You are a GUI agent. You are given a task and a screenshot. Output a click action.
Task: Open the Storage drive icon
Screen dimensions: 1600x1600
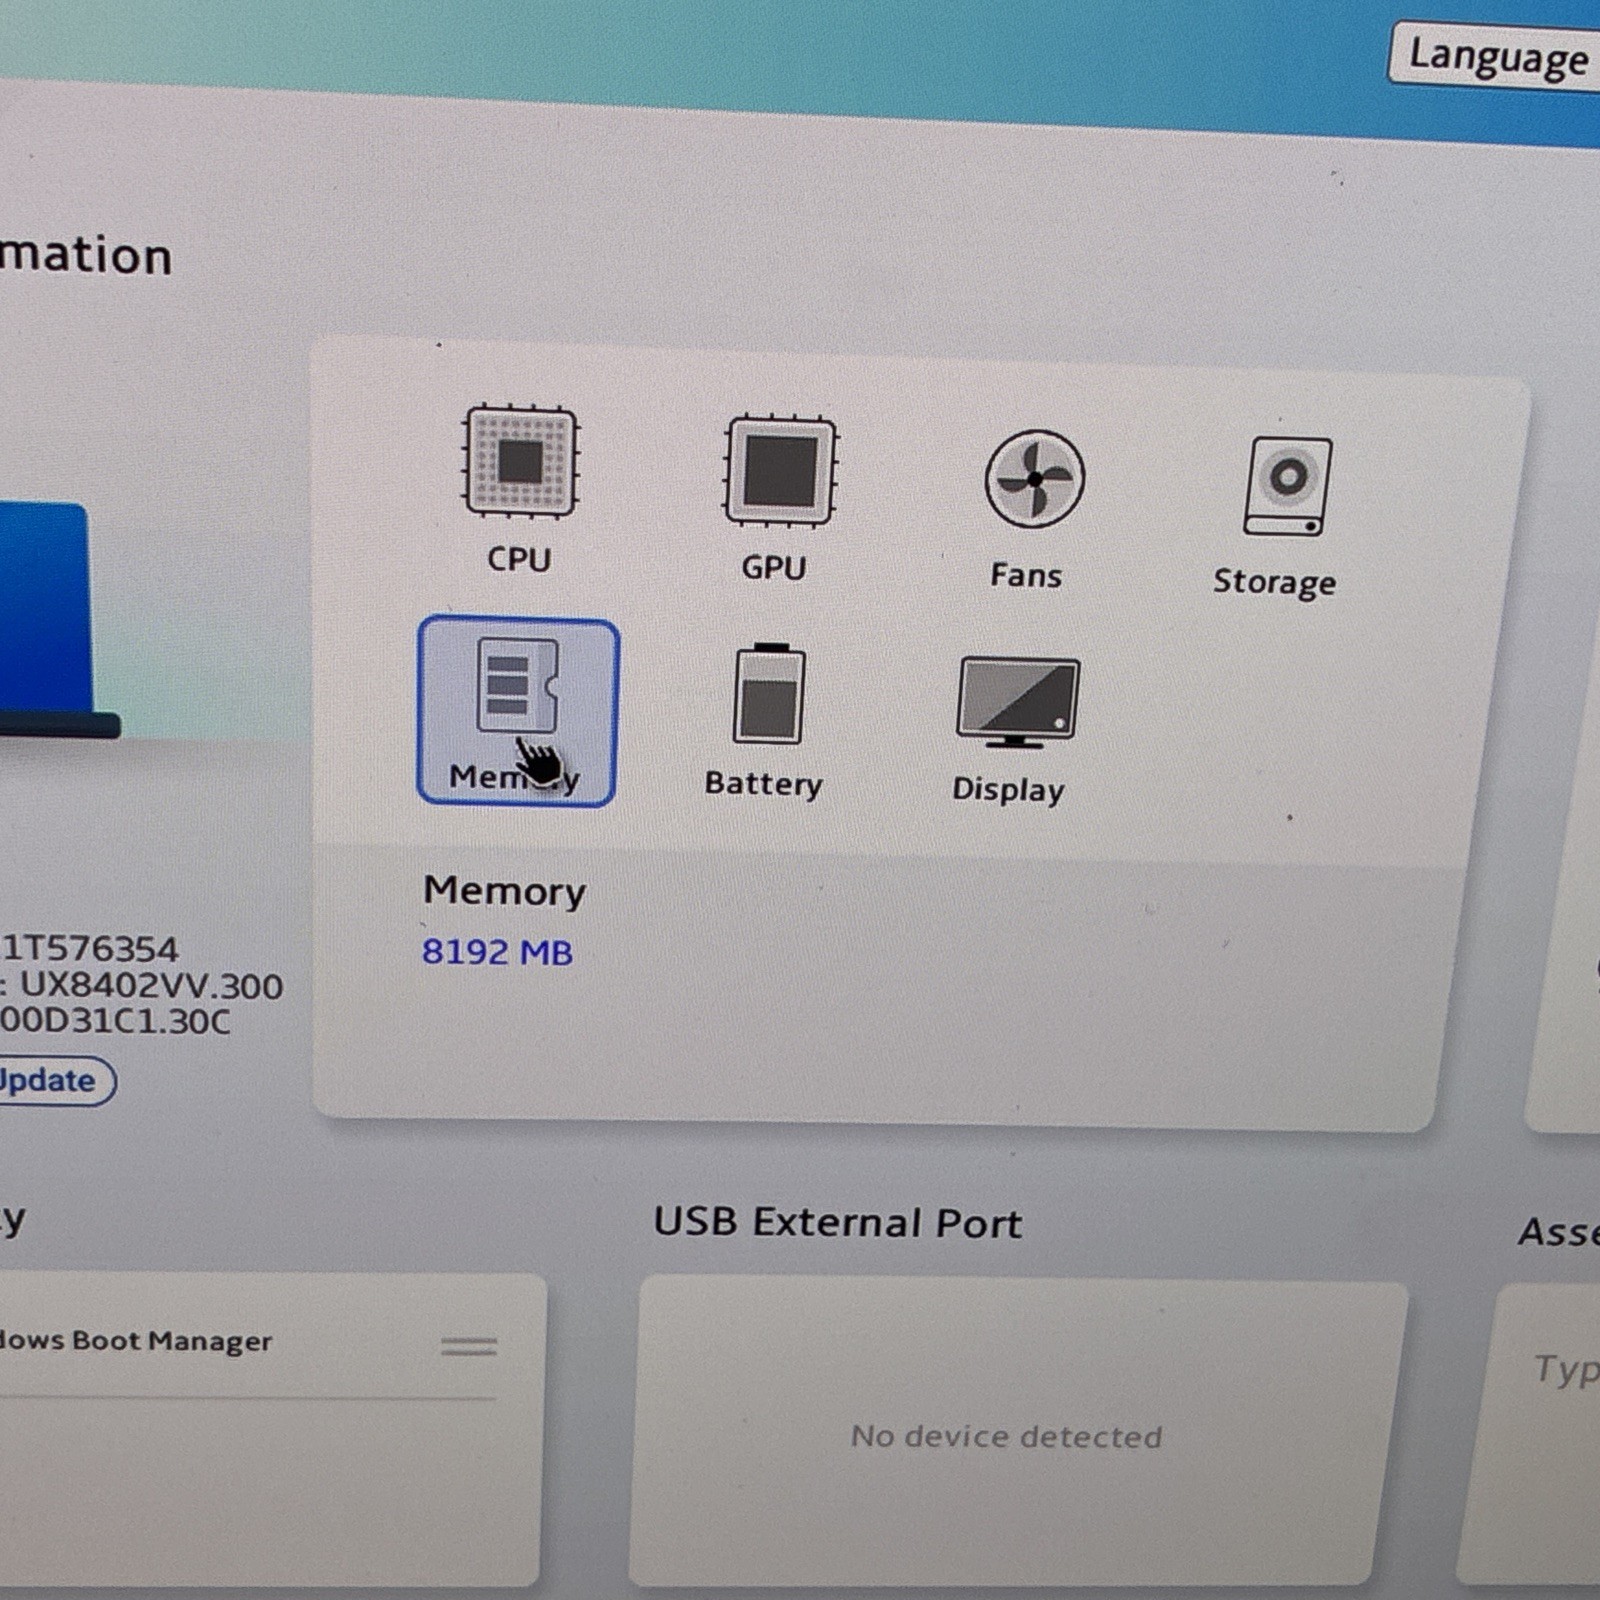click(x=1288, y=487)
